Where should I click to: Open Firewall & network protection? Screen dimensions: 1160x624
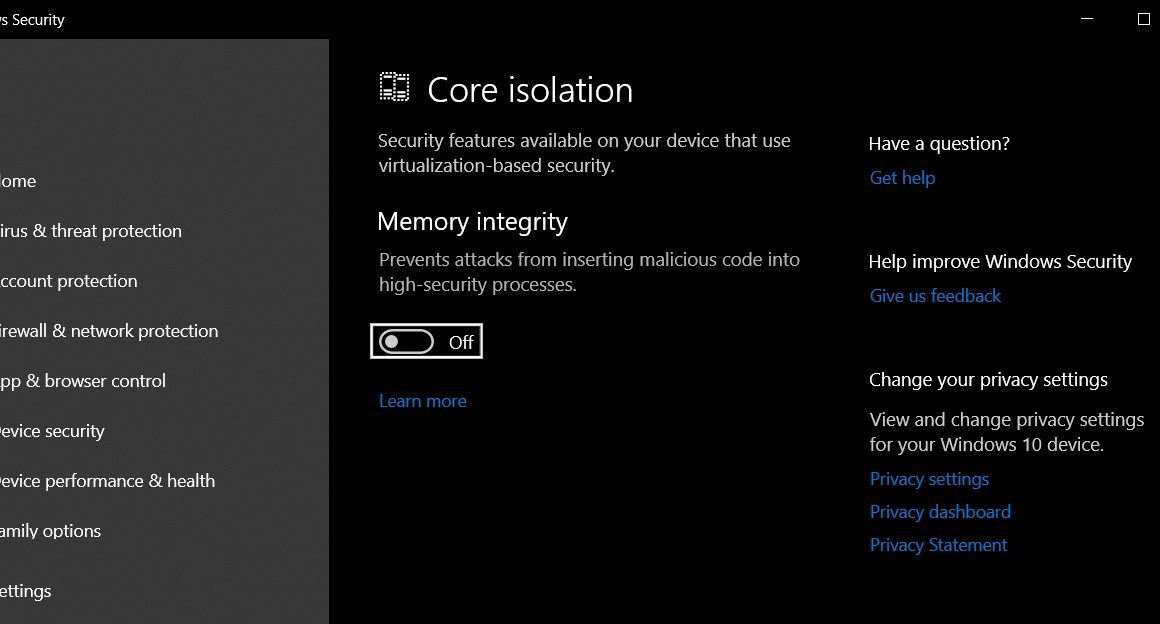click(109, 331)
